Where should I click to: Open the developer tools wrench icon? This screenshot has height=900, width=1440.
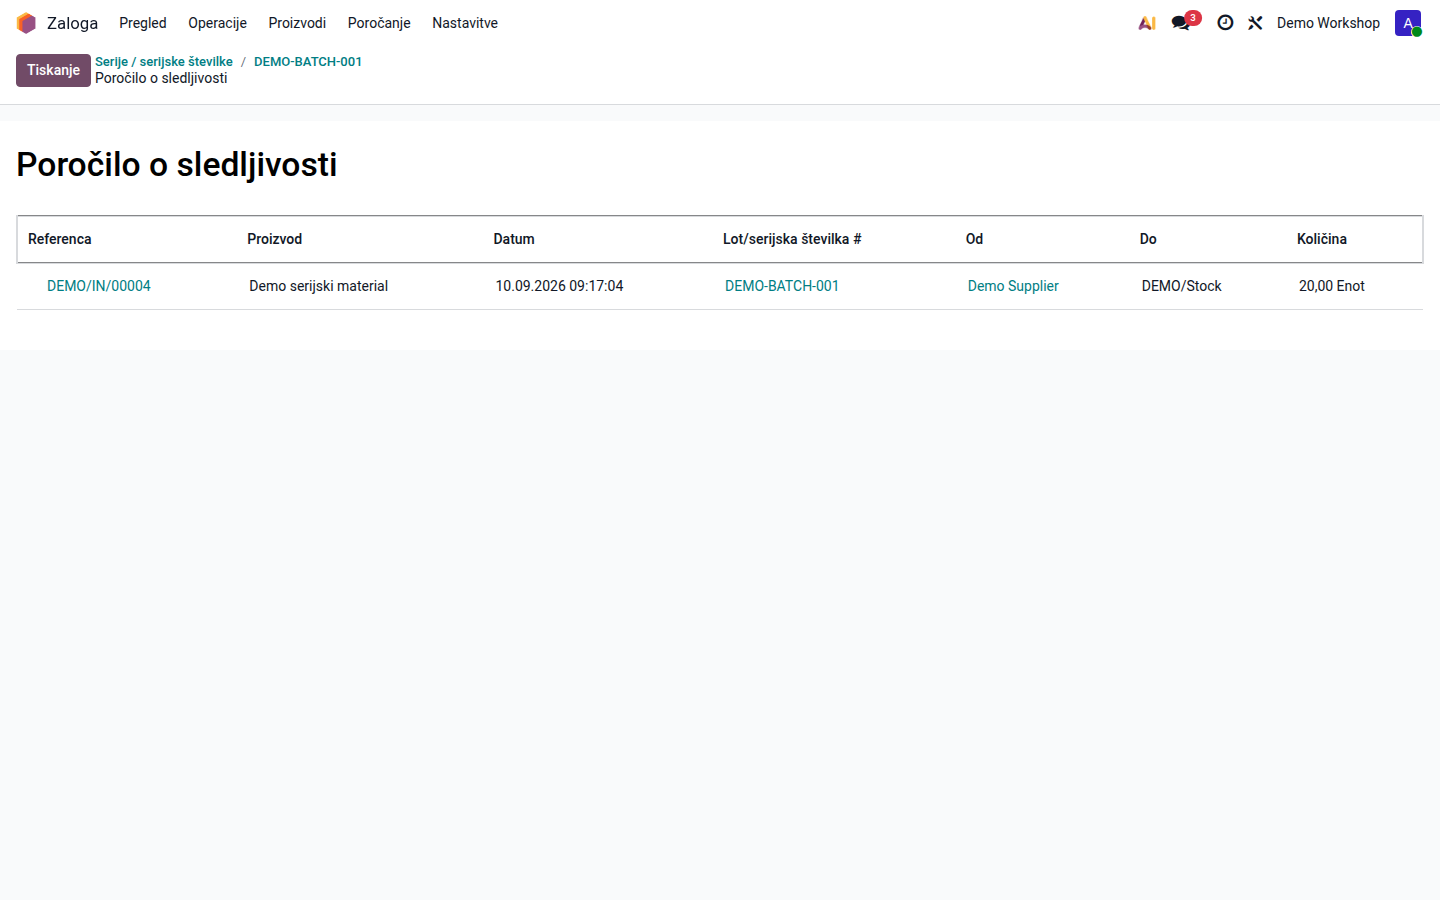pos(1255,23)
